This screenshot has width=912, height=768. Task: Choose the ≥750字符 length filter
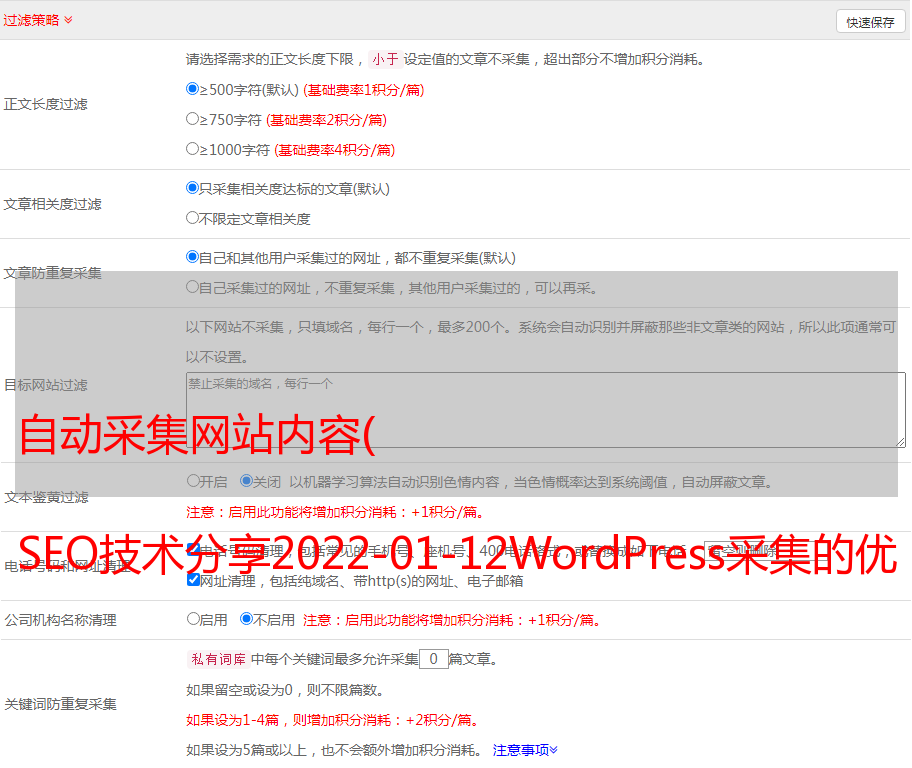click(193, 119)
